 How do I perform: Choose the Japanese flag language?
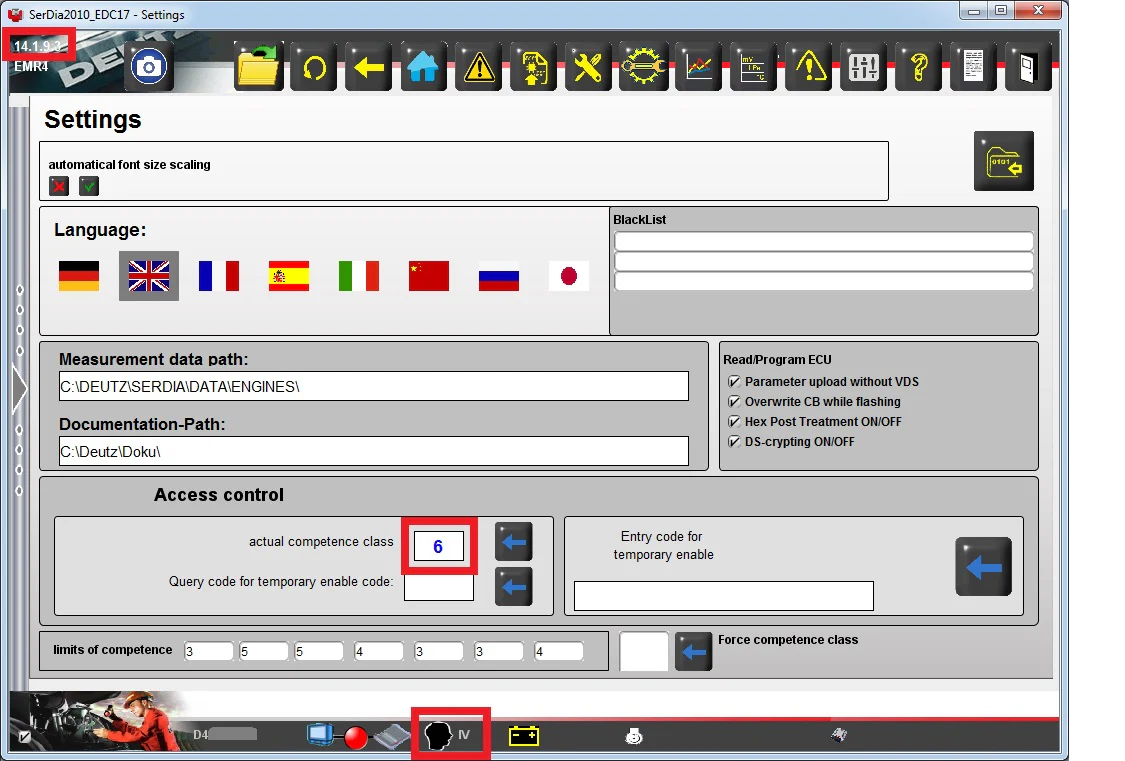coord(569,276)
